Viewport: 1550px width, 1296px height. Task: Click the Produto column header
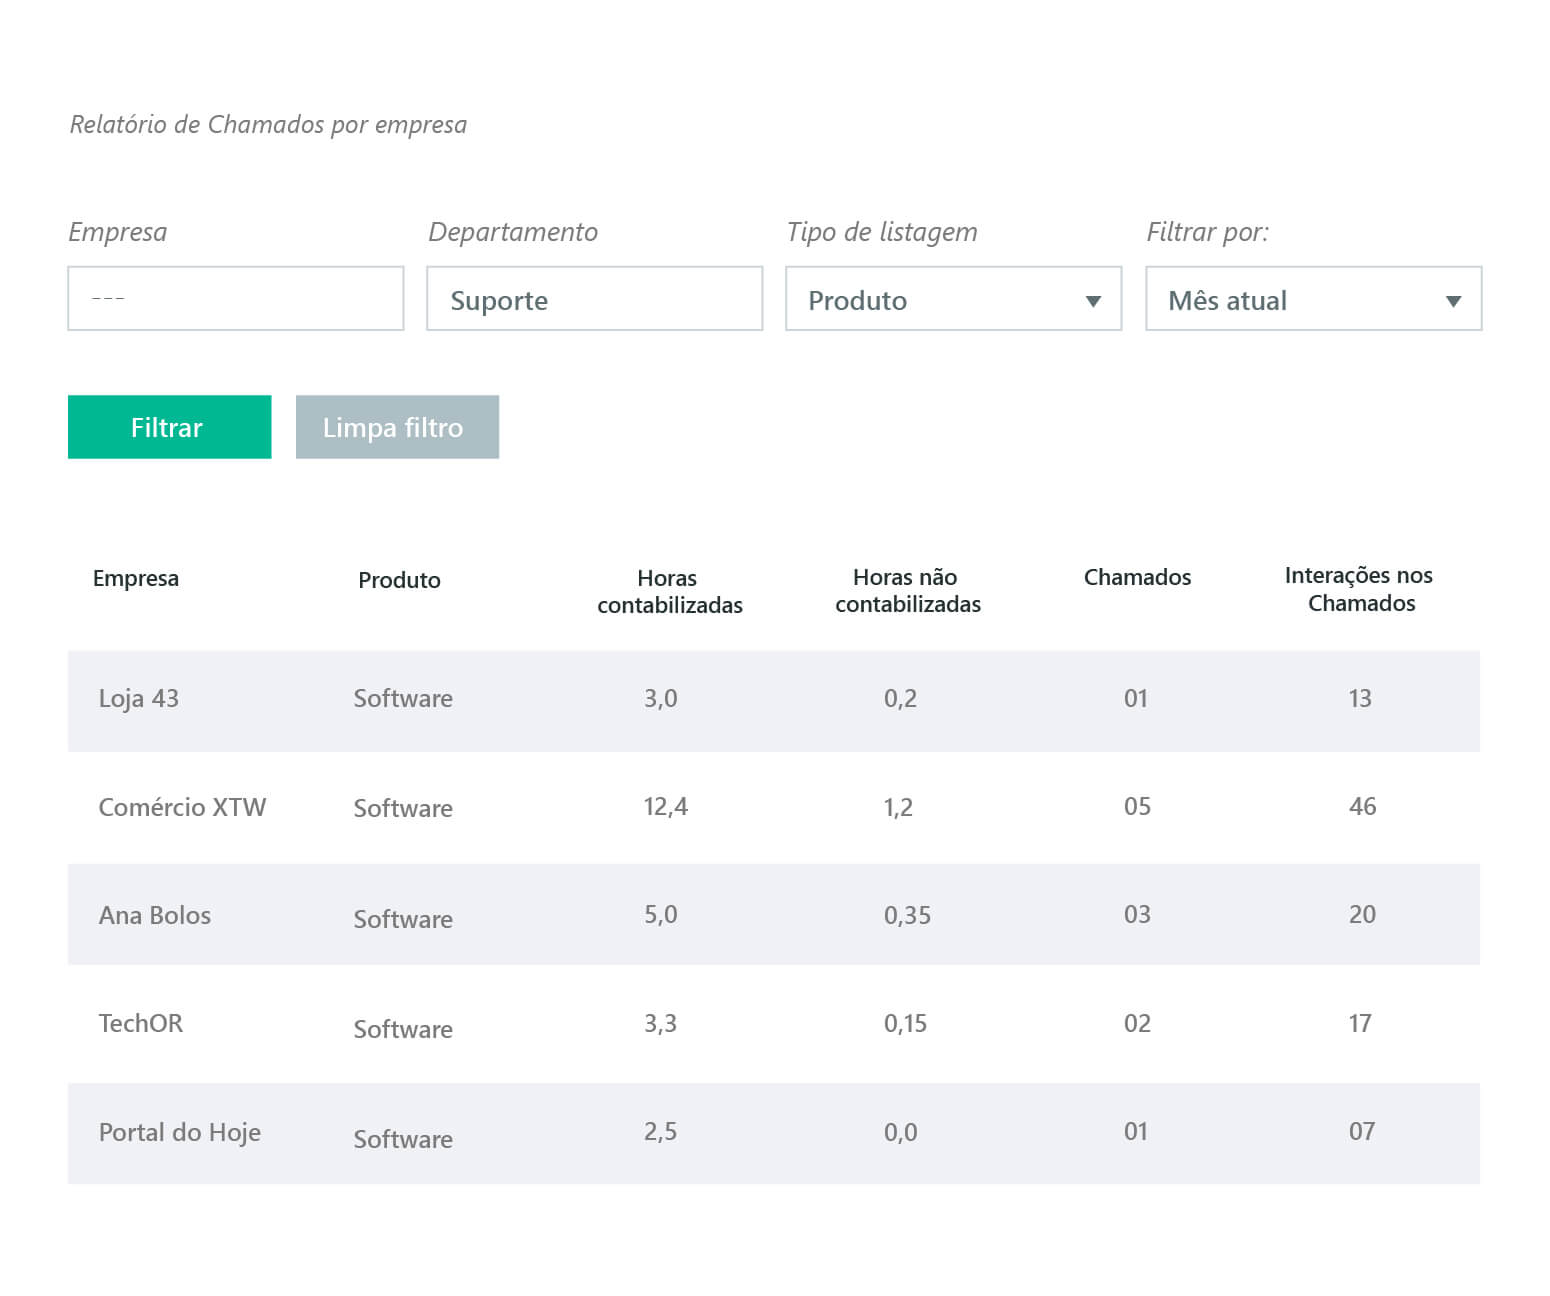click(x=399, y=580)
